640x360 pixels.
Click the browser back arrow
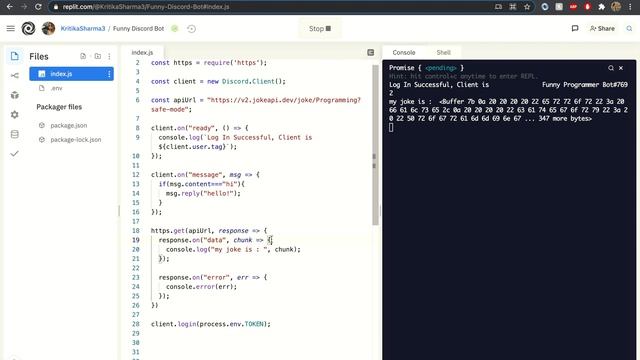pyautogui.click(x=9, y=7)
